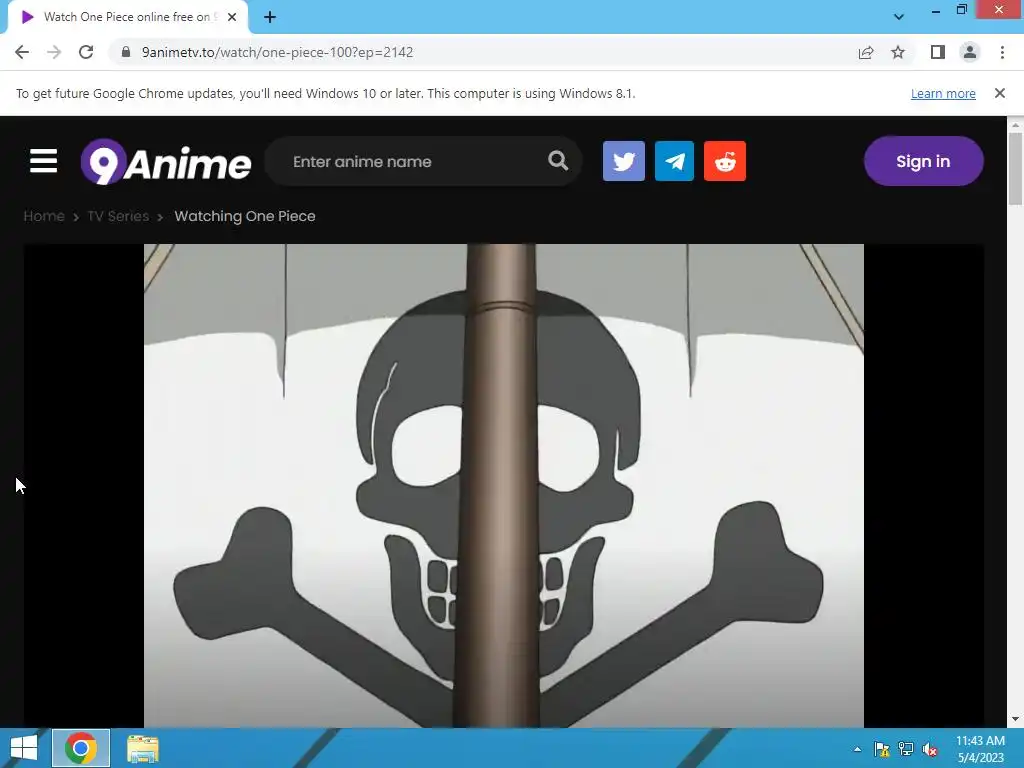The width and height of the screenshot is (1024, 768).
Task: Open the Twitter share button
Action: click(x=624, y=161)
